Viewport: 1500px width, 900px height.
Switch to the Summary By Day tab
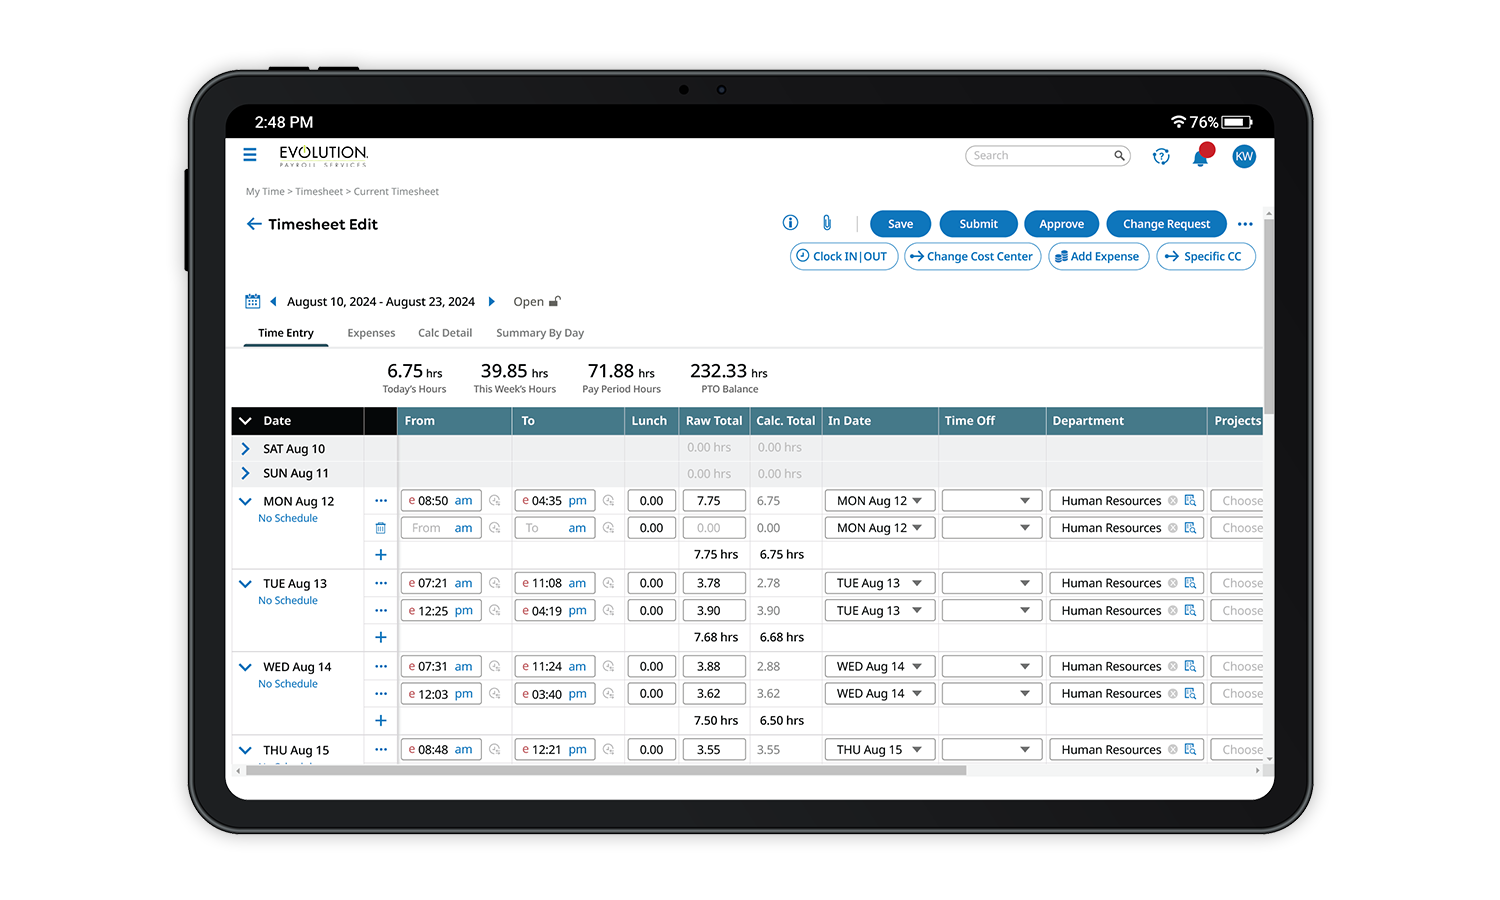pos(539,332)
